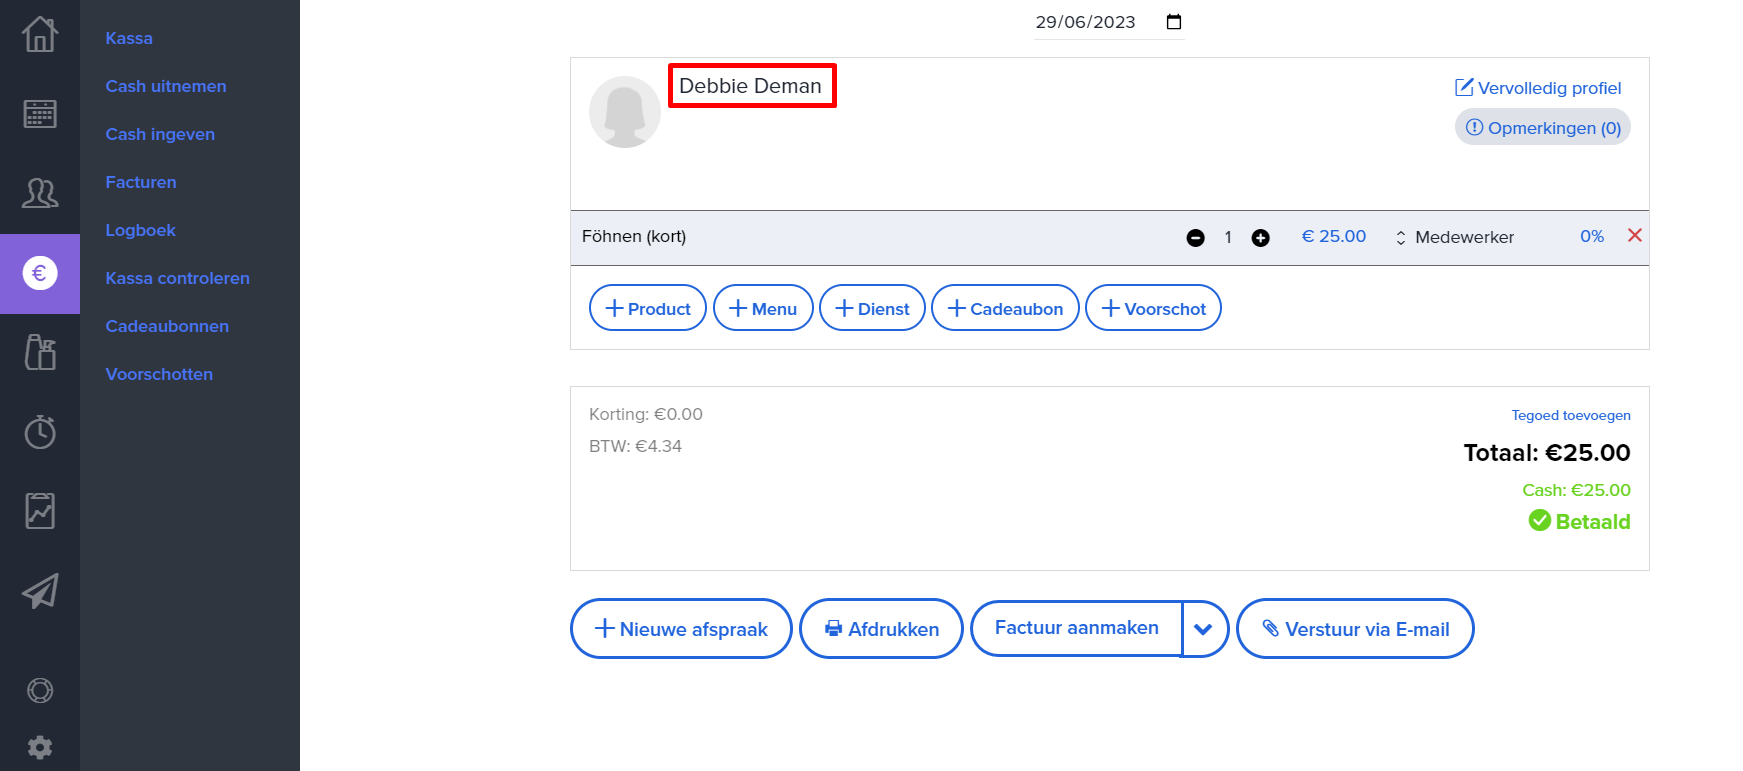Viewport: 1743px width, 771px height.
Task: Expand the Factuur aanmaken arrow dropdown
Action: pyautogui.click(x=1204, y=629)
